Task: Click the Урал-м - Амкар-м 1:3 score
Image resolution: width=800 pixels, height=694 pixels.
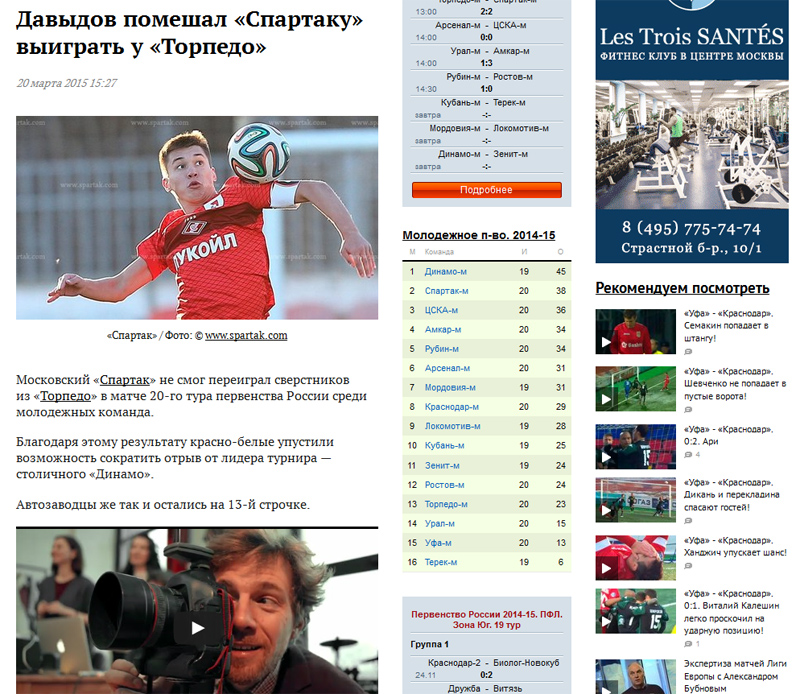Action: click(486, 63)
